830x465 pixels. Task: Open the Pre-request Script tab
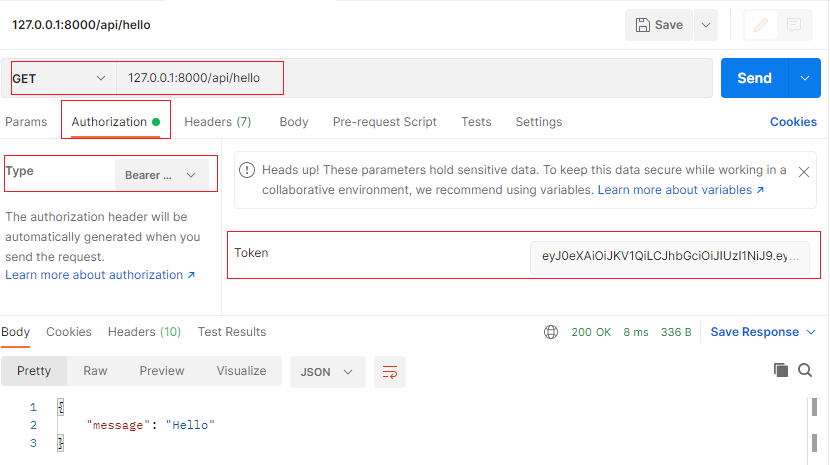[384, 122]
